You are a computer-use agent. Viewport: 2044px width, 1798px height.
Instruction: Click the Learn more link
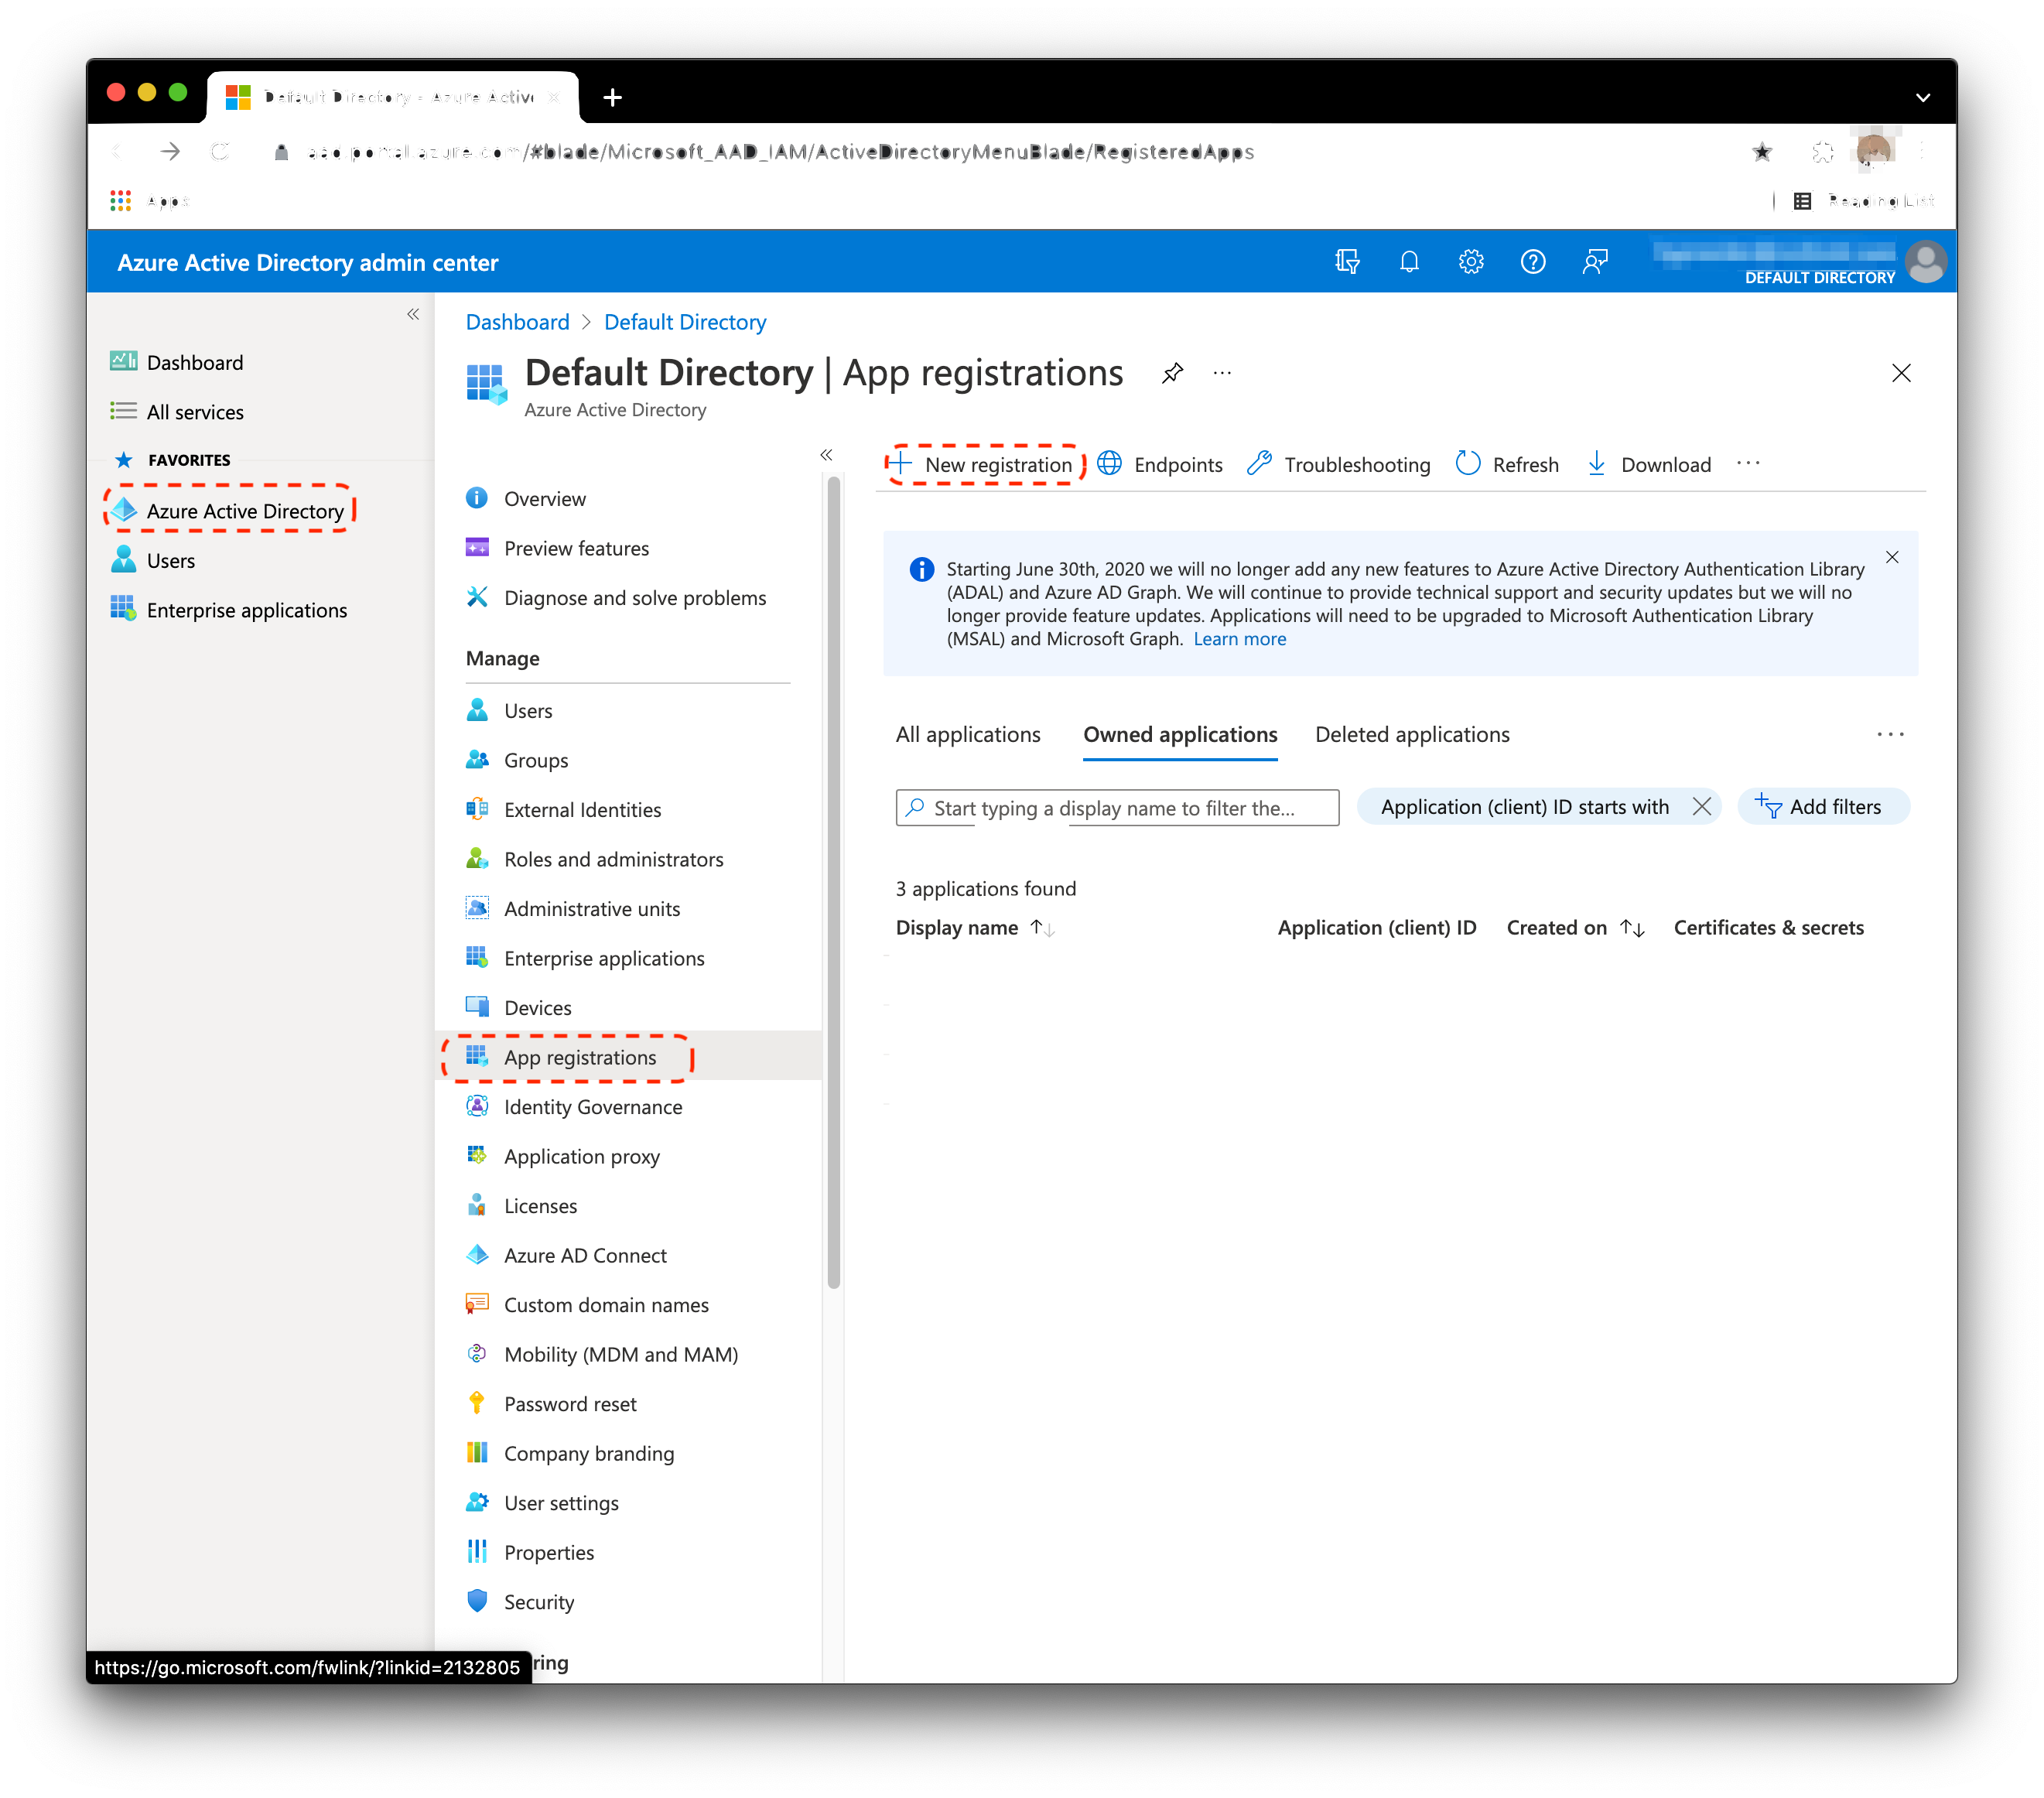pos(1239,639)
